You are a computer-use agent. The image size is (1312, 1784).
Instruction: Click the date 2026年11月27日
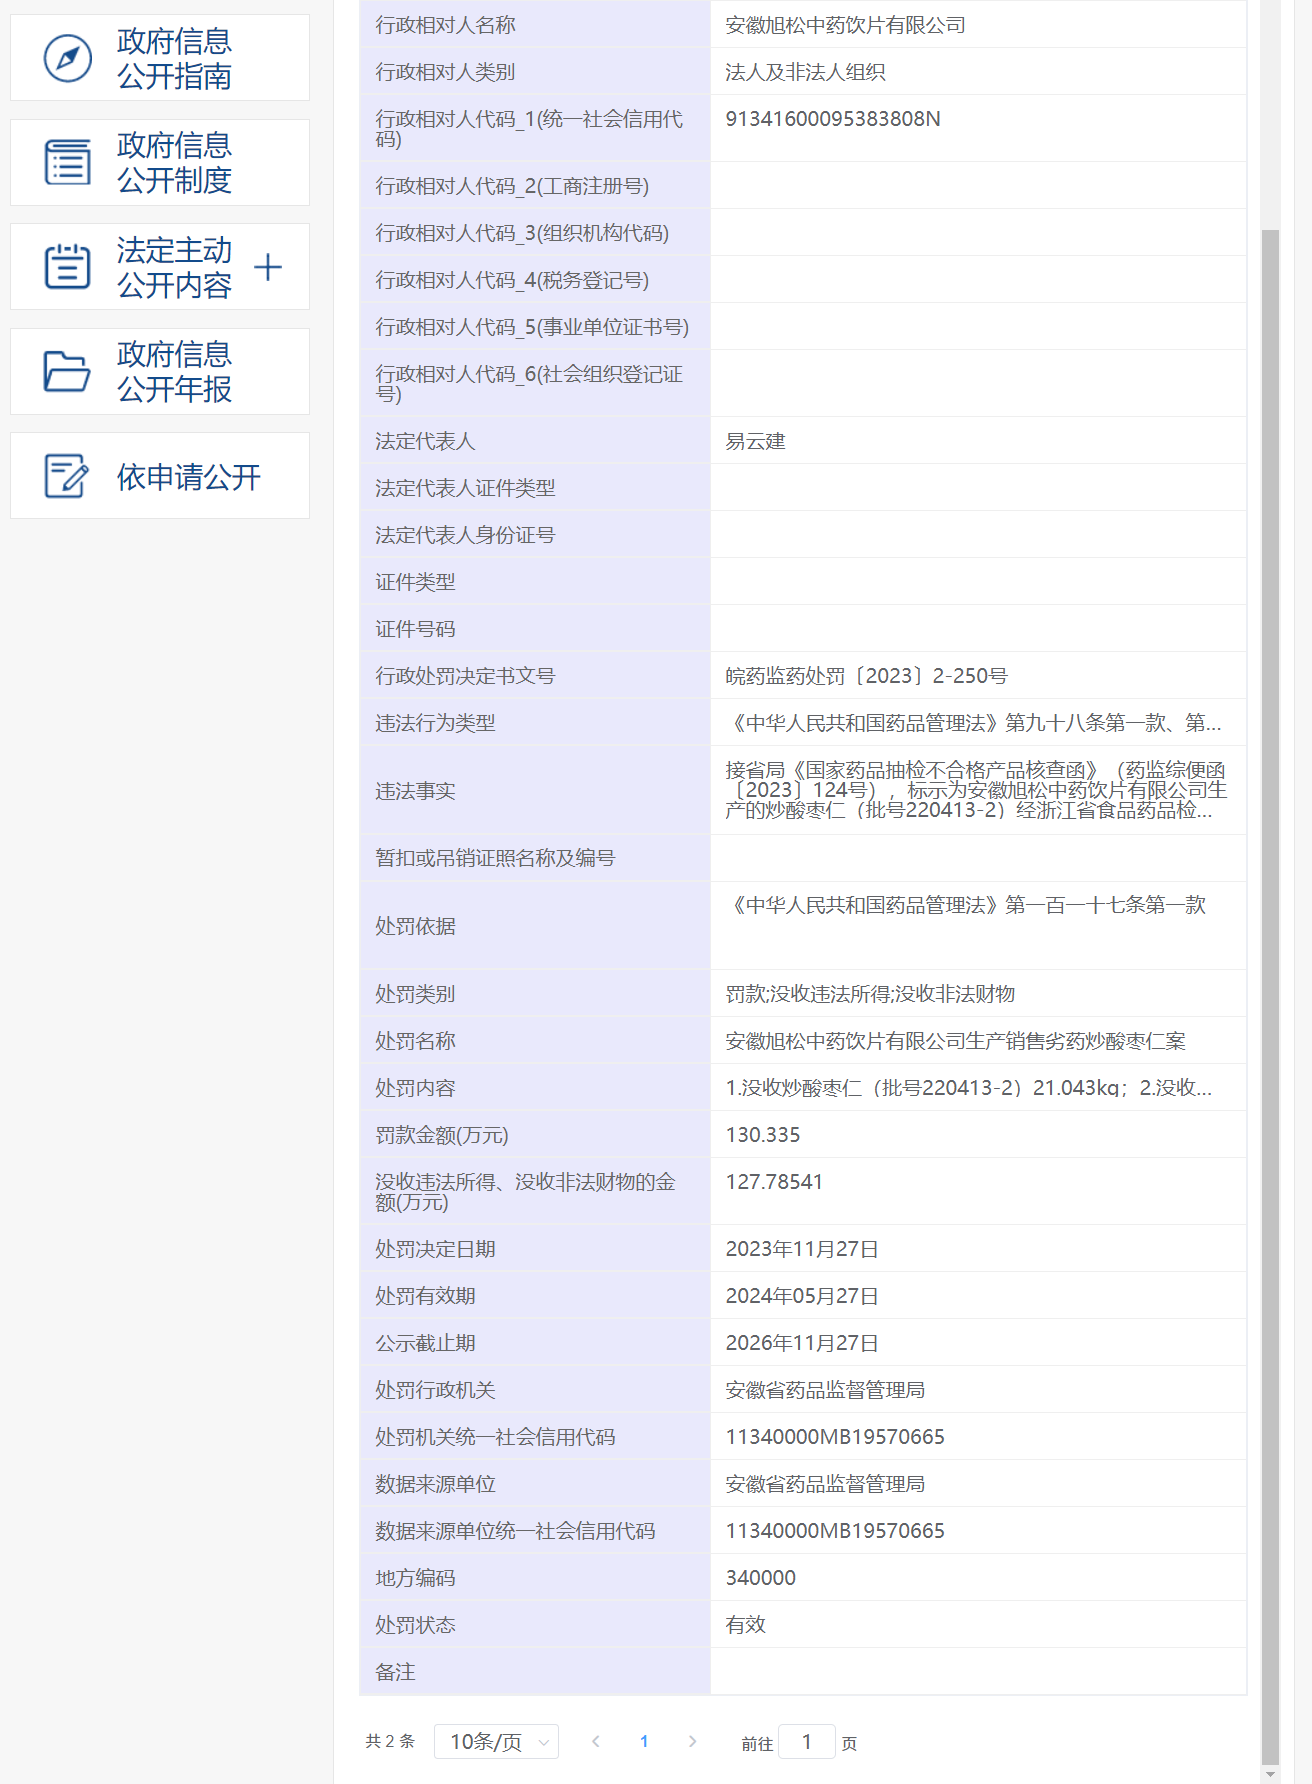[x=802, y=1343]
